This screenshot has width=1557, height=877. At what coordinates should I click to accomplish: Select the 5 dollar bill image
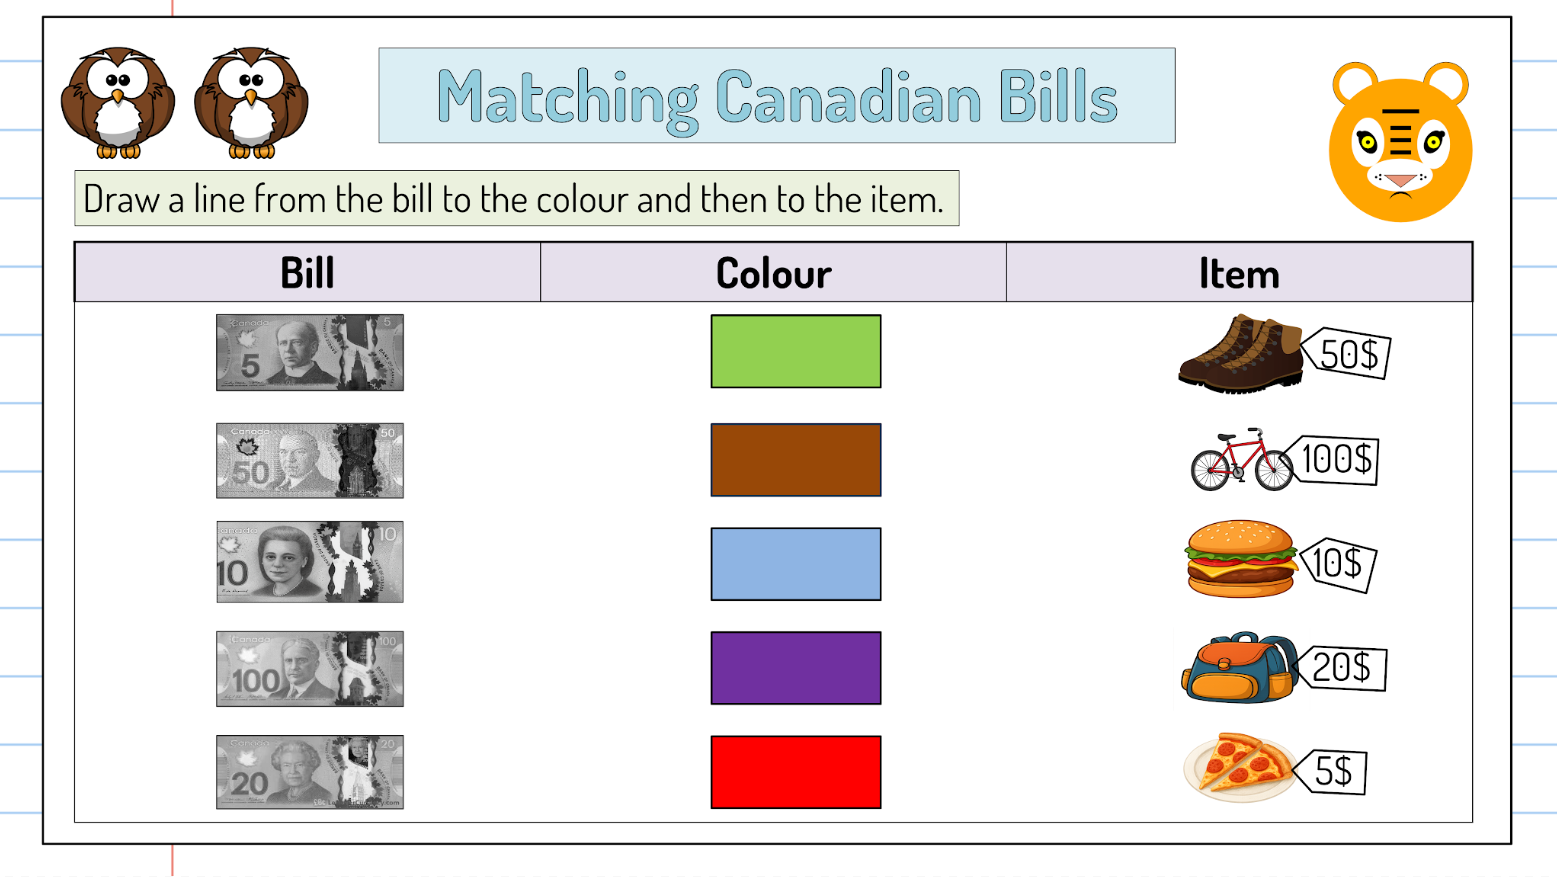coord(310,352)
